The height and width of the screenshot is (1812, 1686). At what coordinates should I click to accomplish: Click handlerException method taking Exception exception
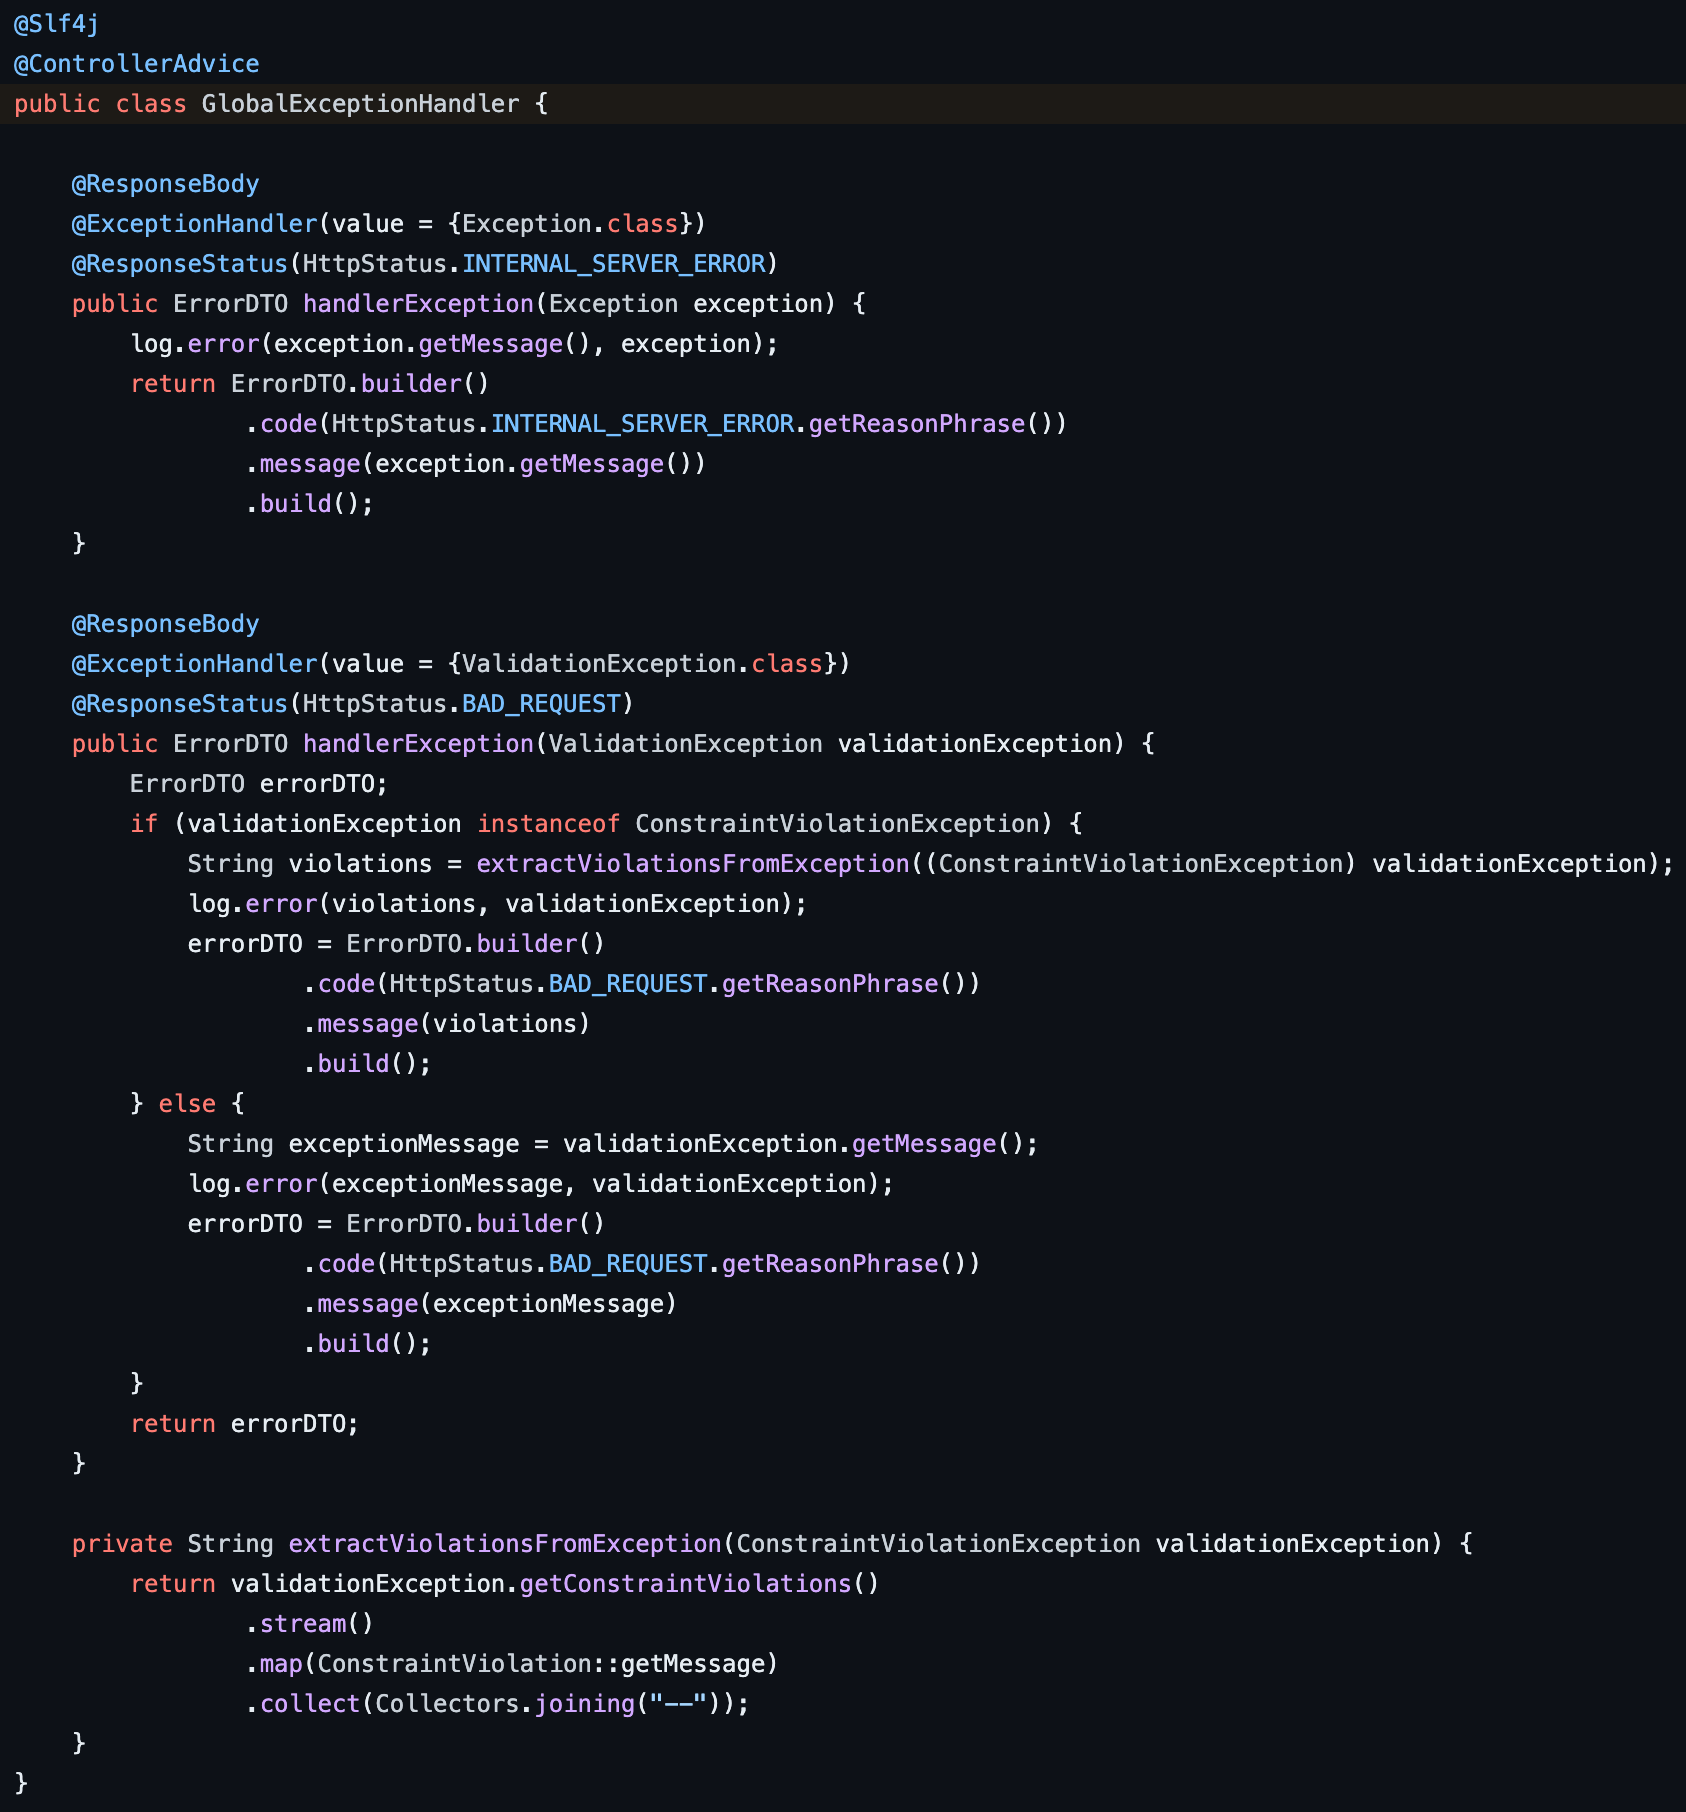418,304
